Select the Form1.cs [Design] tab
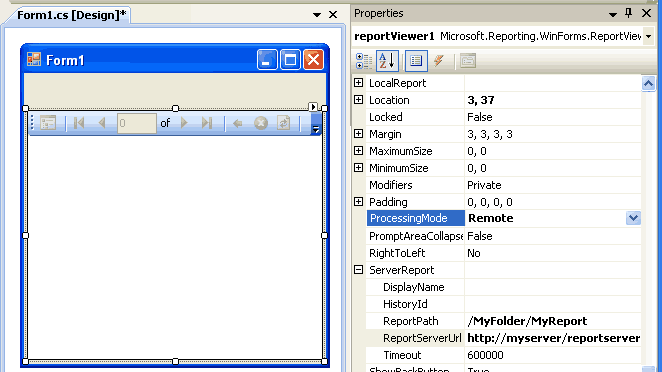 tap(71, 15)
